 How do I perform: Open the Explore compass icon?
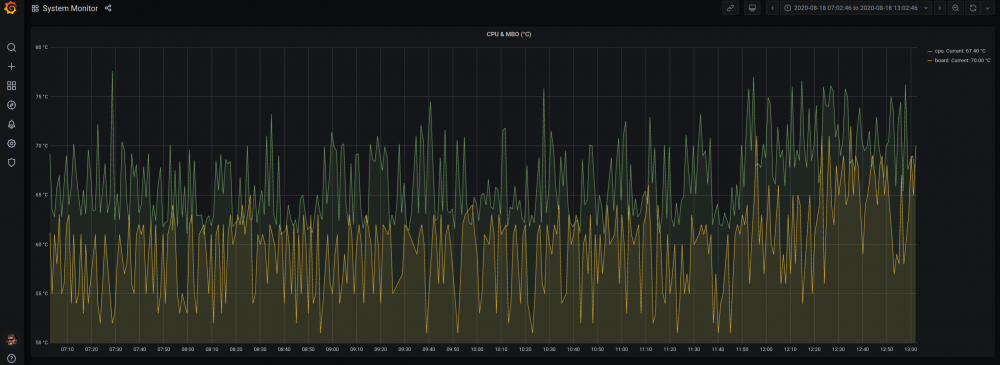pos(11,105)
